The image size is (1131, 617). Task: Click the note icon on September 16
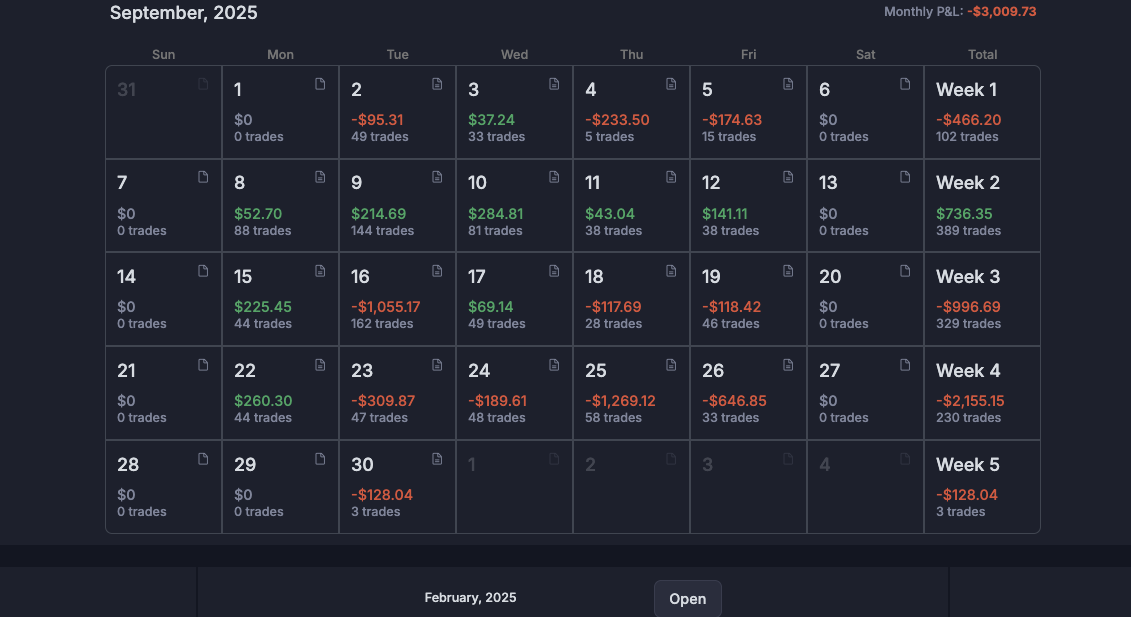437,271
